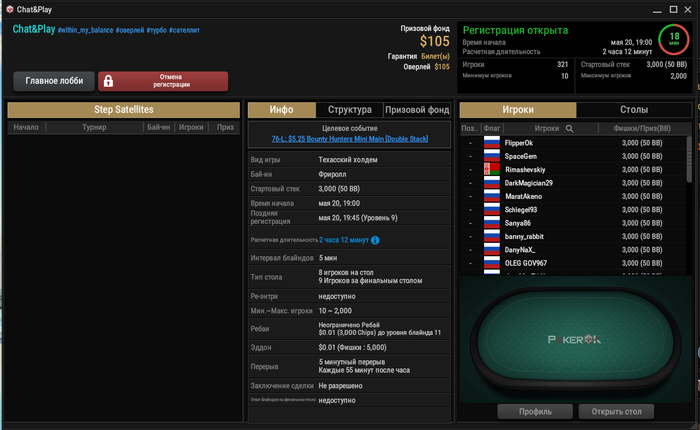
Task: Click Отмена регистрации button
Action: pos(163,81)
